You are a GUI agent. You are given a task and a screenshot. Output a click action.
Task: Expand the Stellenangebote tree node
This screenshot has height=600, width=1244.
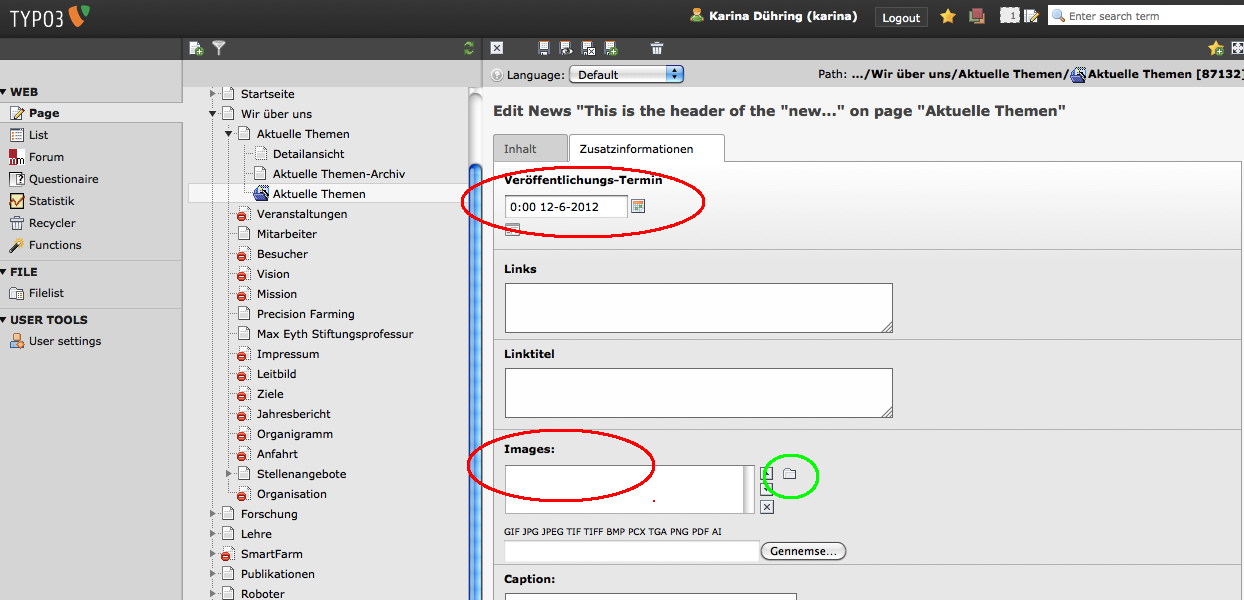coord(229,474)
